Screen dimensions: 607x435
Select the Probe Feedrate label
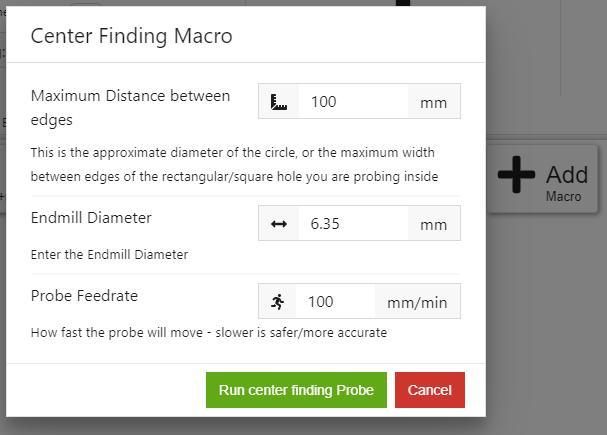(x=84, y=296)
